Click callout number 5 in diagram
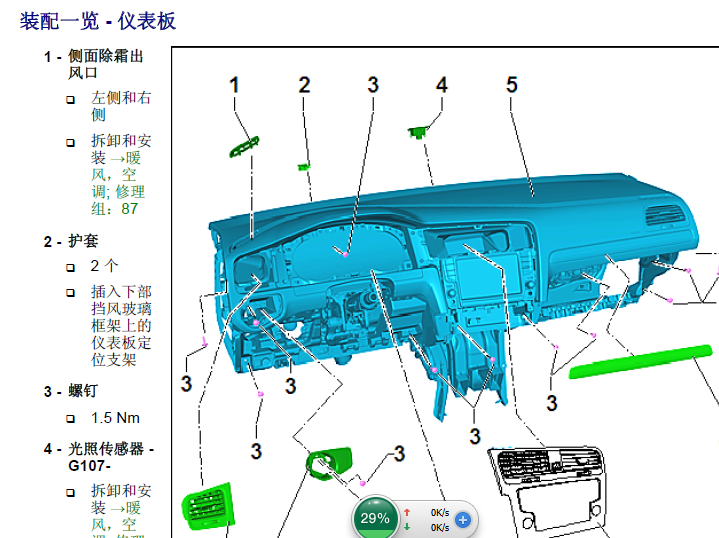 (512, 85)
